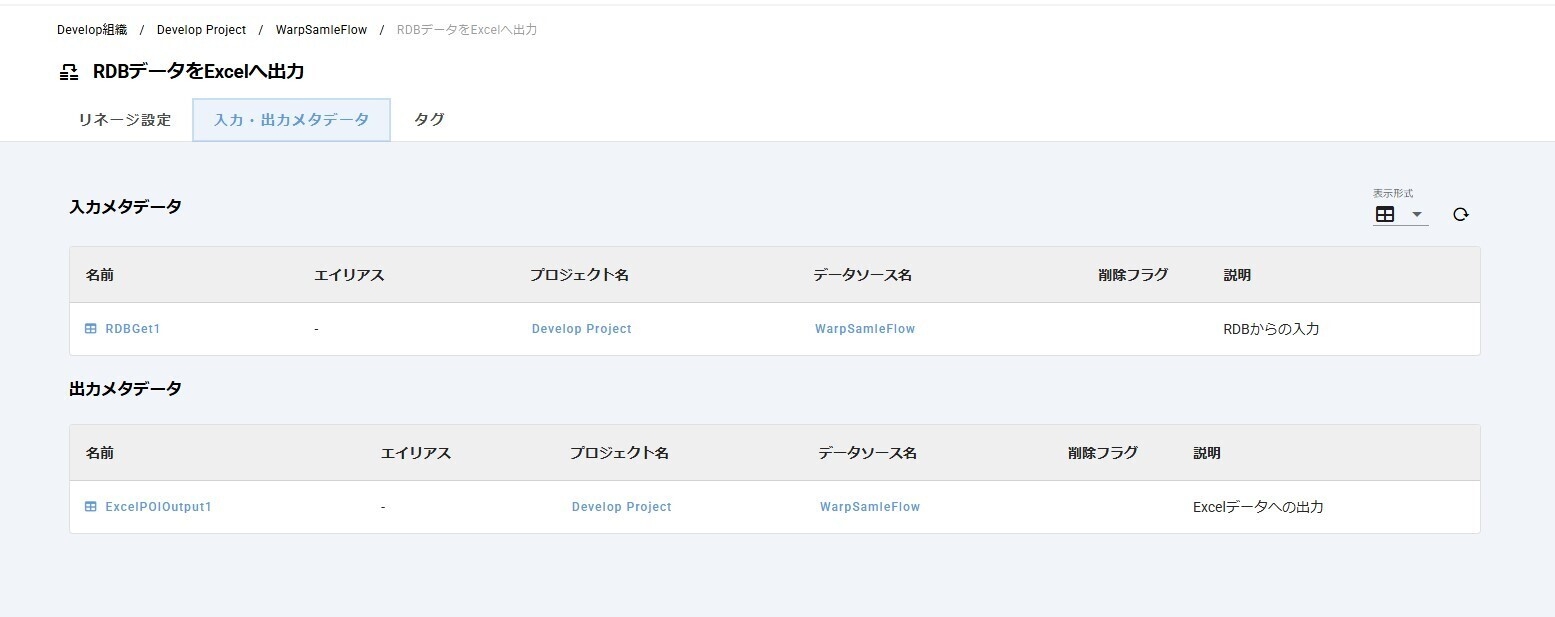Click the refresh icon near 表示形式

(x=1461, y=214)
